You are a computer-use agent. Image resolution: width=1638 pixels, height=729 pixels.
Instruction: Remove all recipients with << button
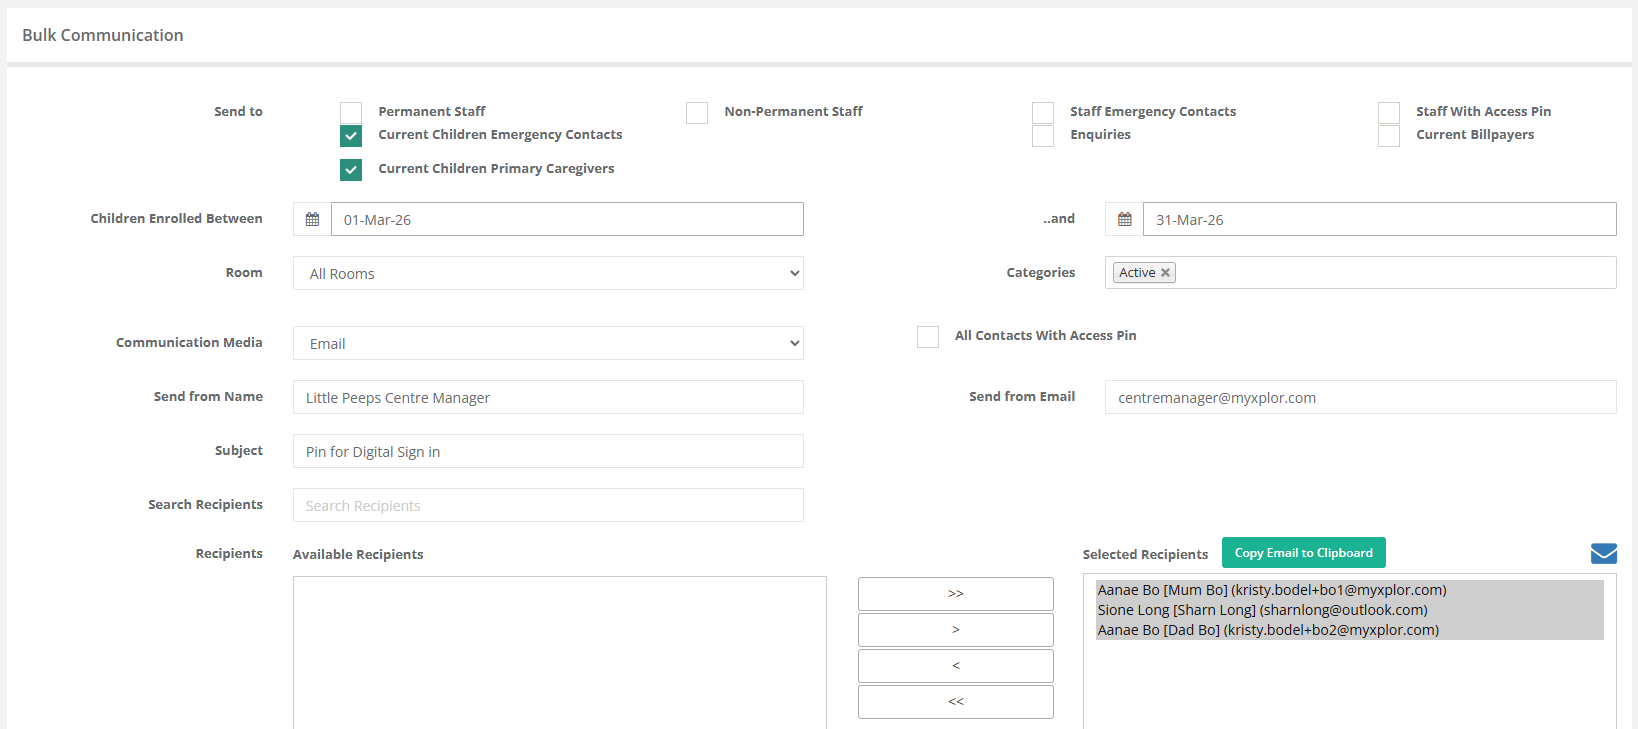point(955,702)
